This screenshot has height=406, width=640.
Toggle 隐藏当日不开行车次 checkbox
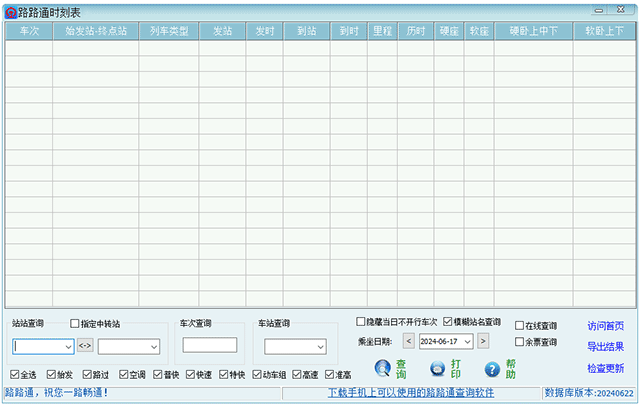pyautogui.click(x=360, y=322)
